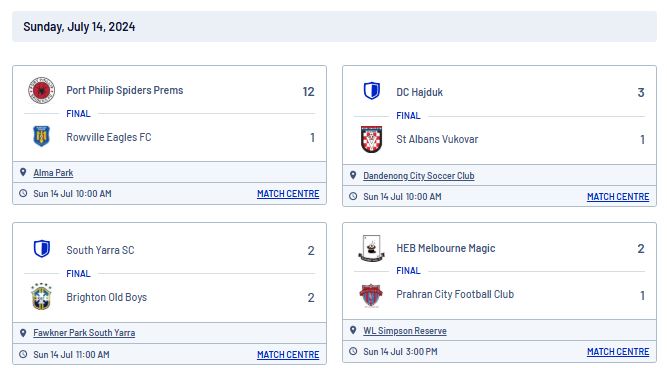
Task: Click the Port Philip Spiders Prems club logo
Action: click(x=42, y=90)
